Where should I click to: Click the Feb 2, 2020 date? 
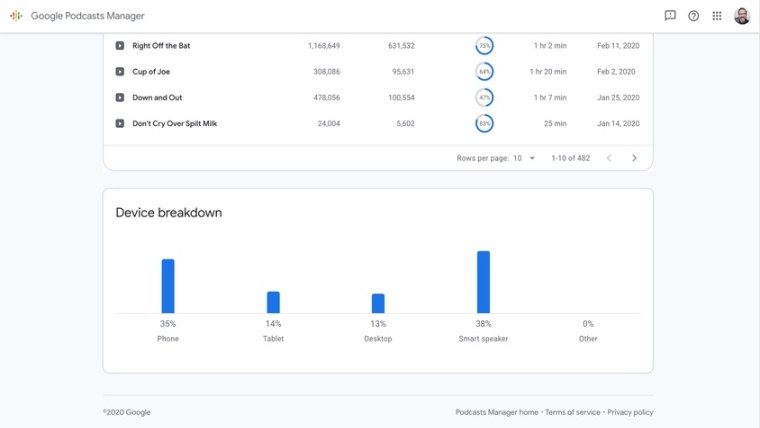coord(616,72)
